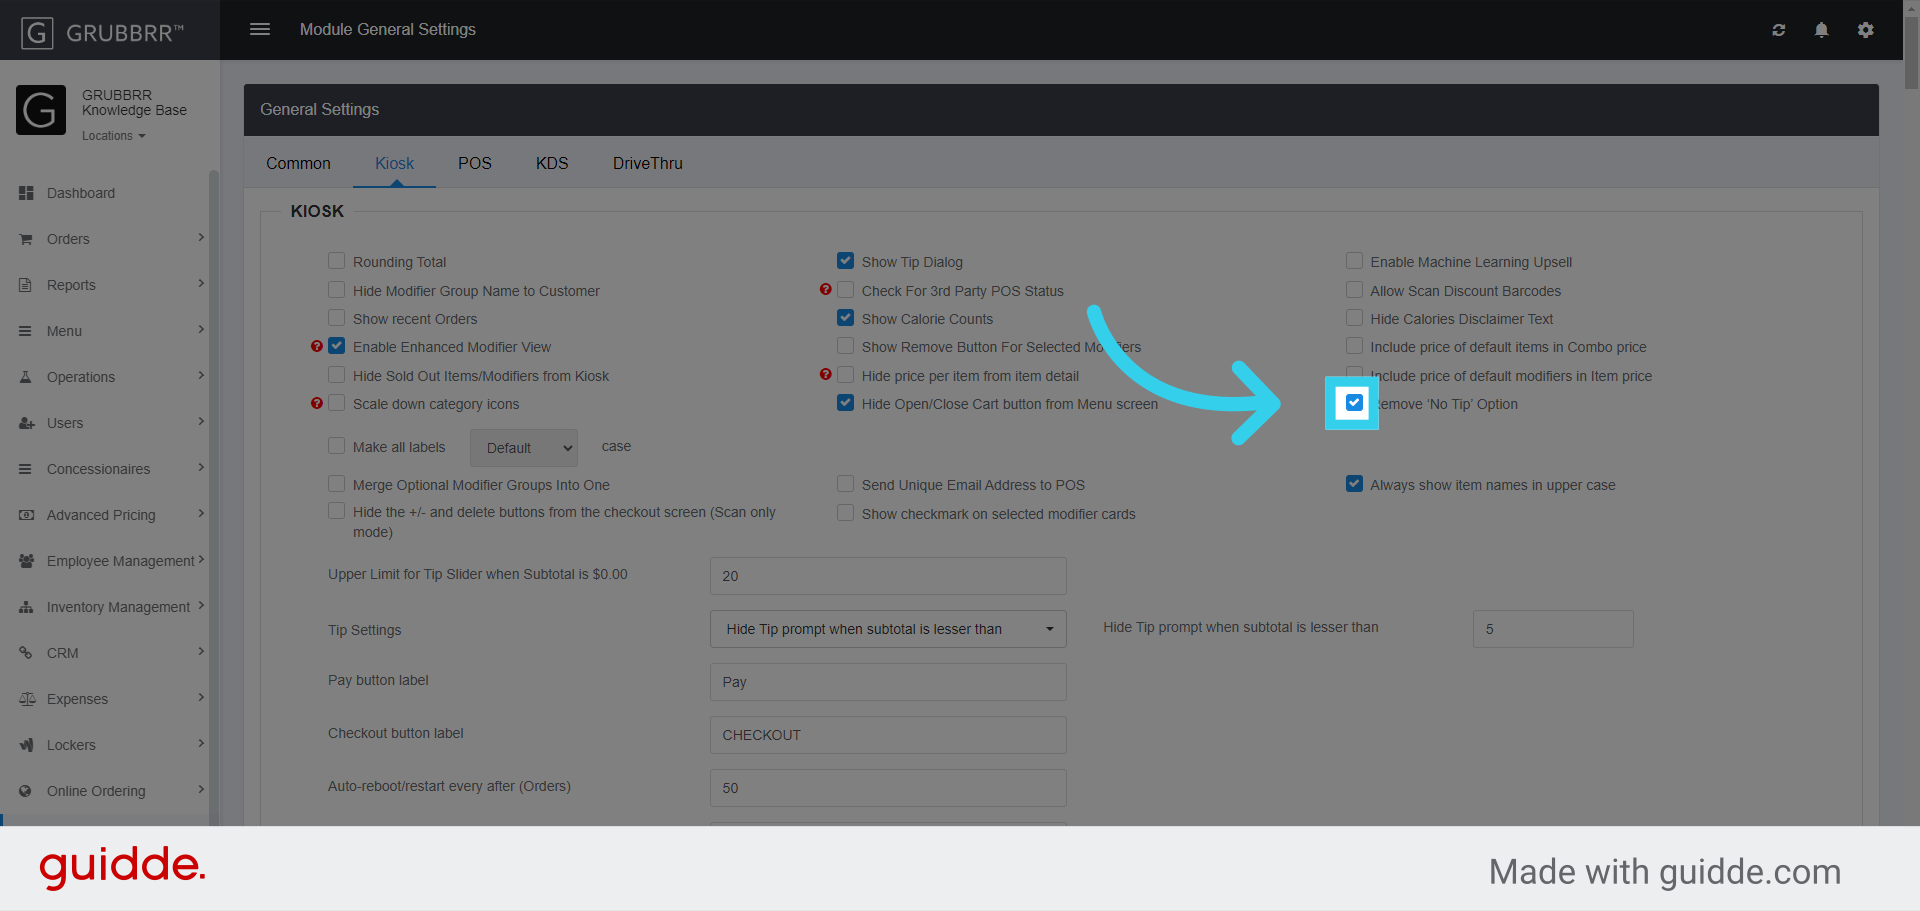Click help icon beside Check For 3rd Party POS Status
Viewport: 1920px width, 911px height.
(x=825, y=289)
